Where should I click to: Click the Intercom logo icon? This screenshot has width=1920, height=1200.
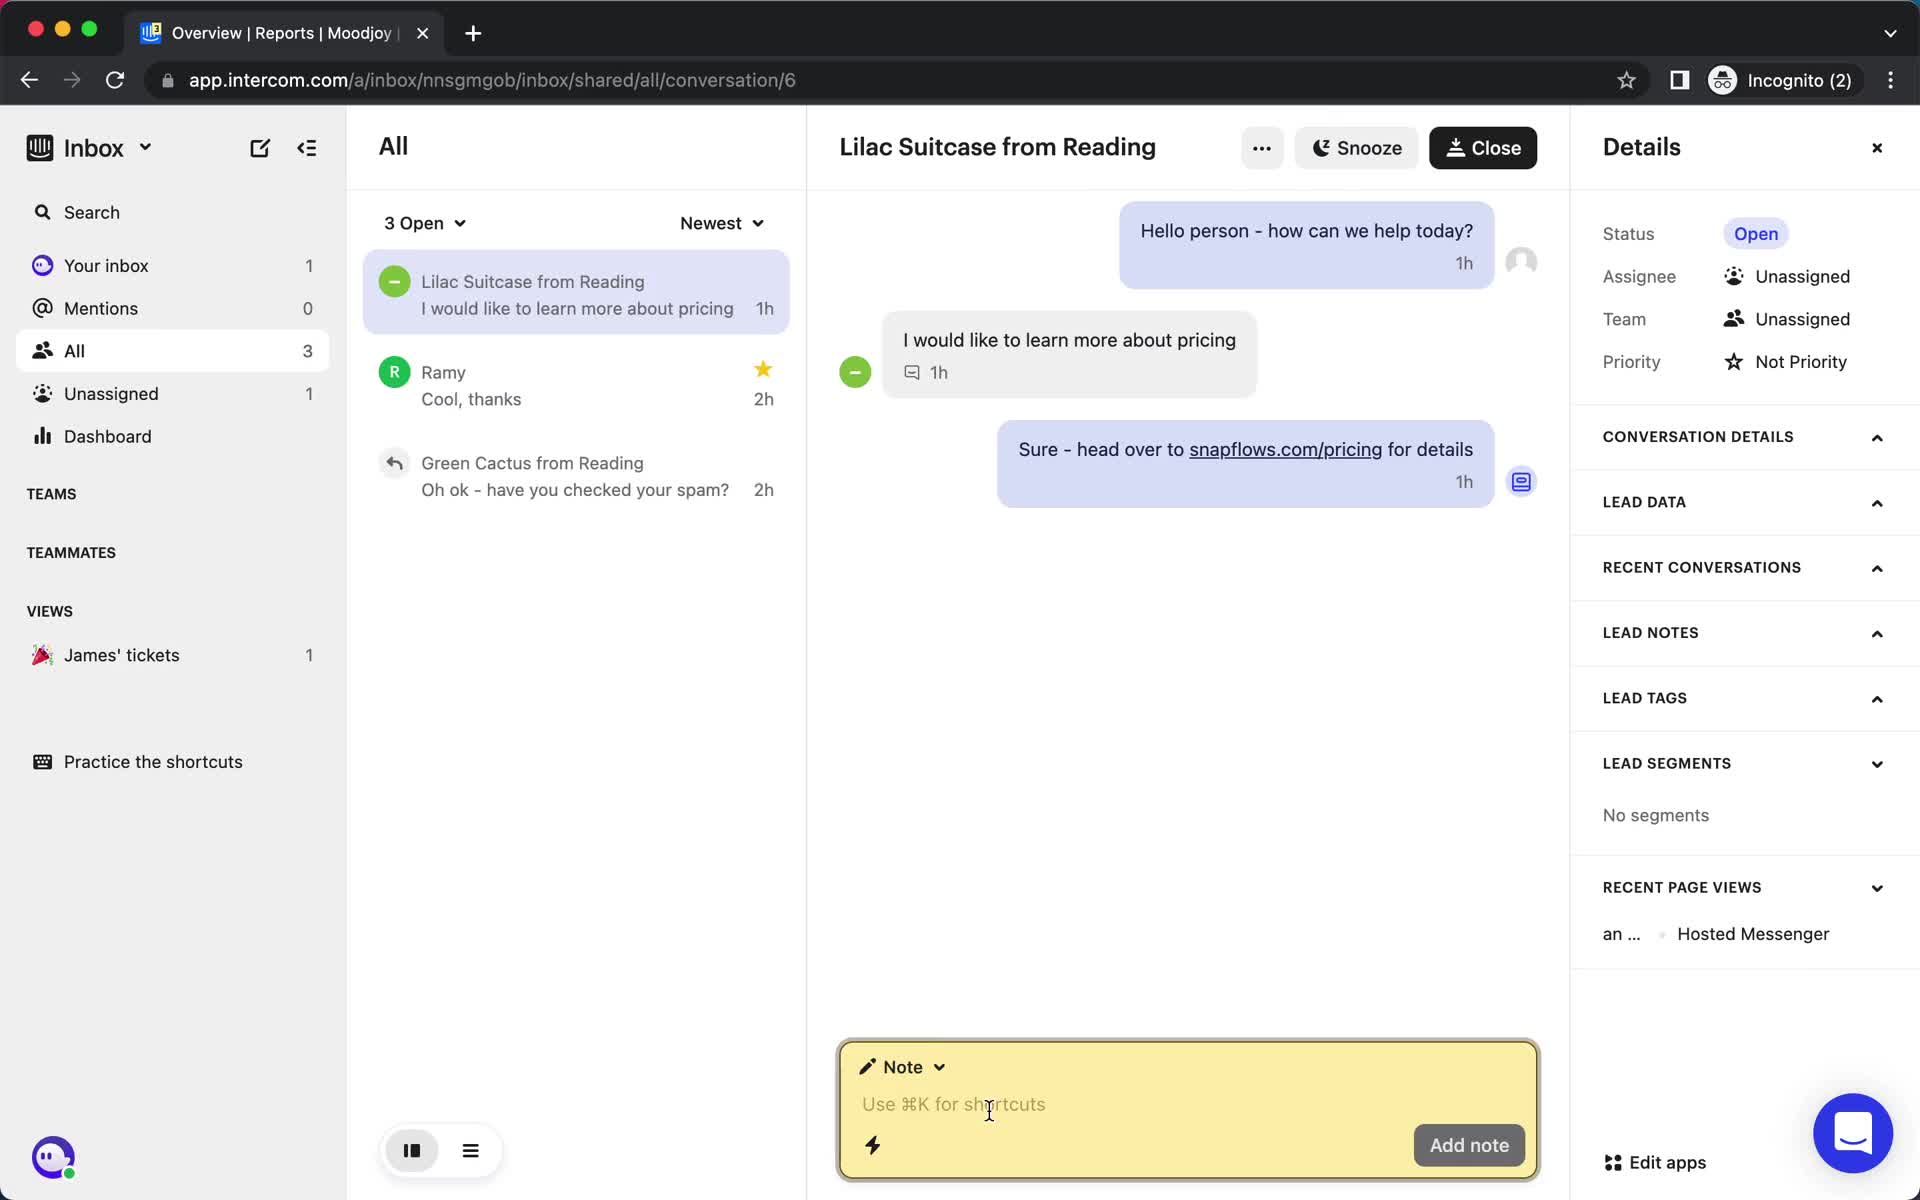coord(40,148)
